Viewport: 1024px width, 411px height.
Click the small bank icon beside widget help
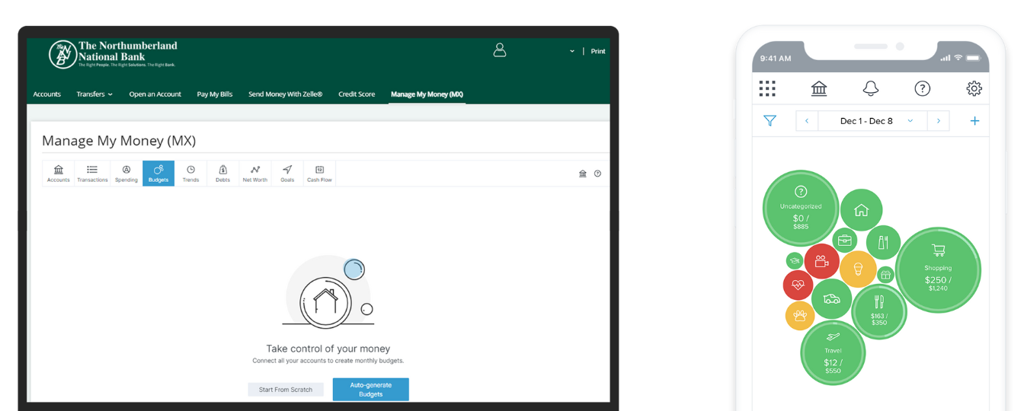click(x=583, y=174)
